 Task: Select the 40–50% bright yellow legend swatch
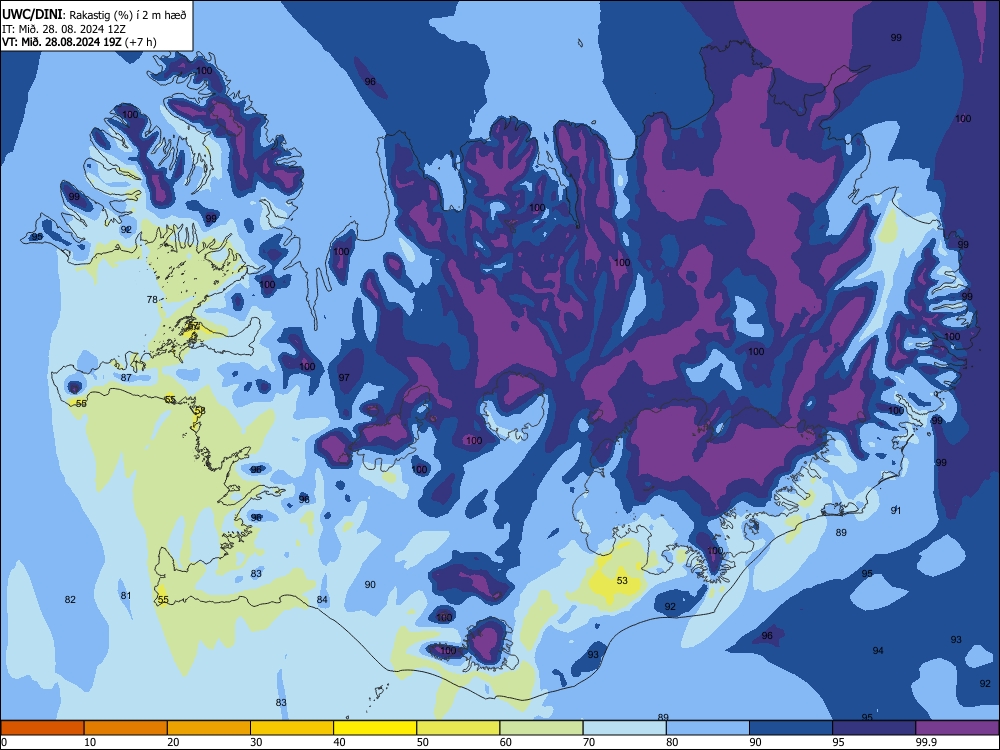click(x=375, y=728)
